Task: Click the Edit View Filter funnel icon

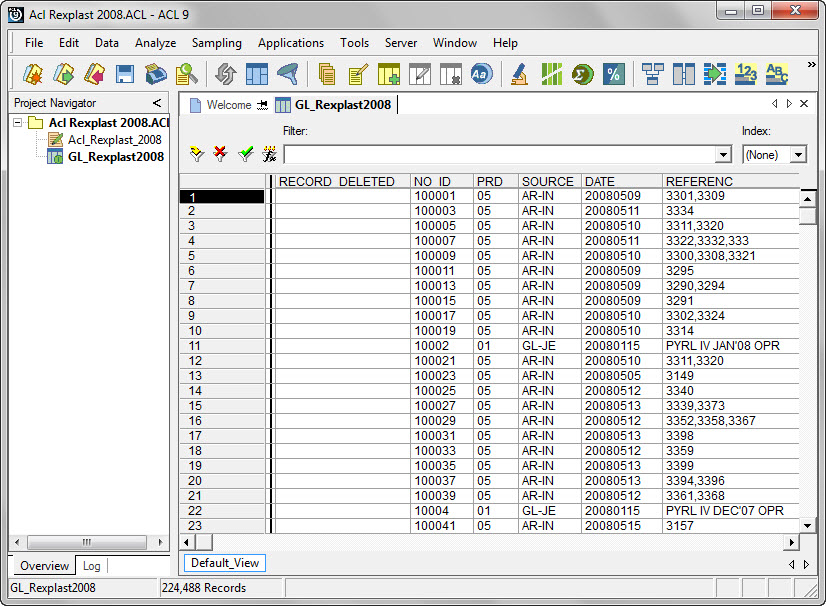Action: click(x=196, y=154)
